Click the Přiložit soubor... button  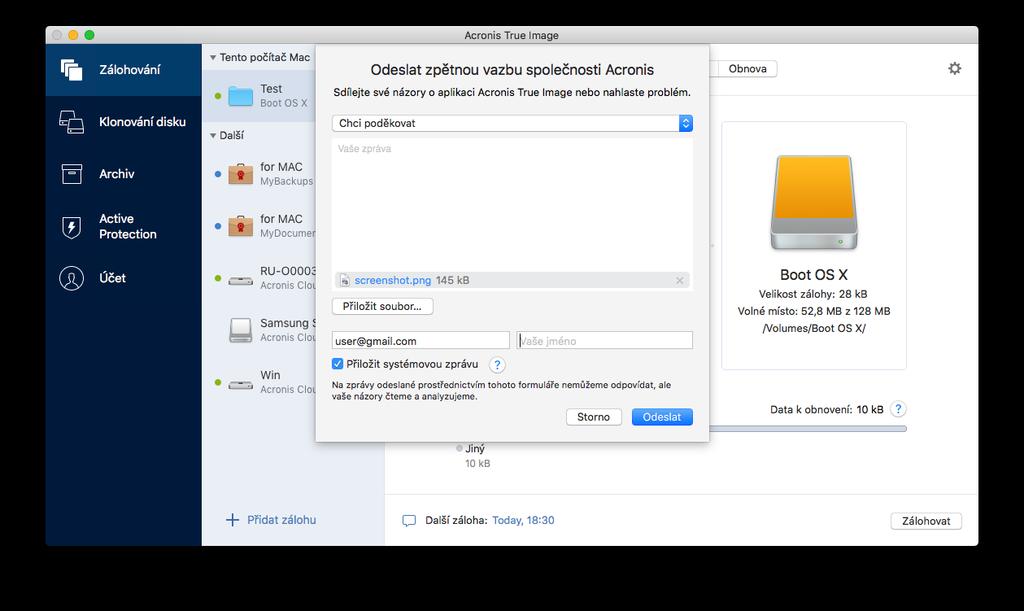pyautogui.click(x=382, y=306)
